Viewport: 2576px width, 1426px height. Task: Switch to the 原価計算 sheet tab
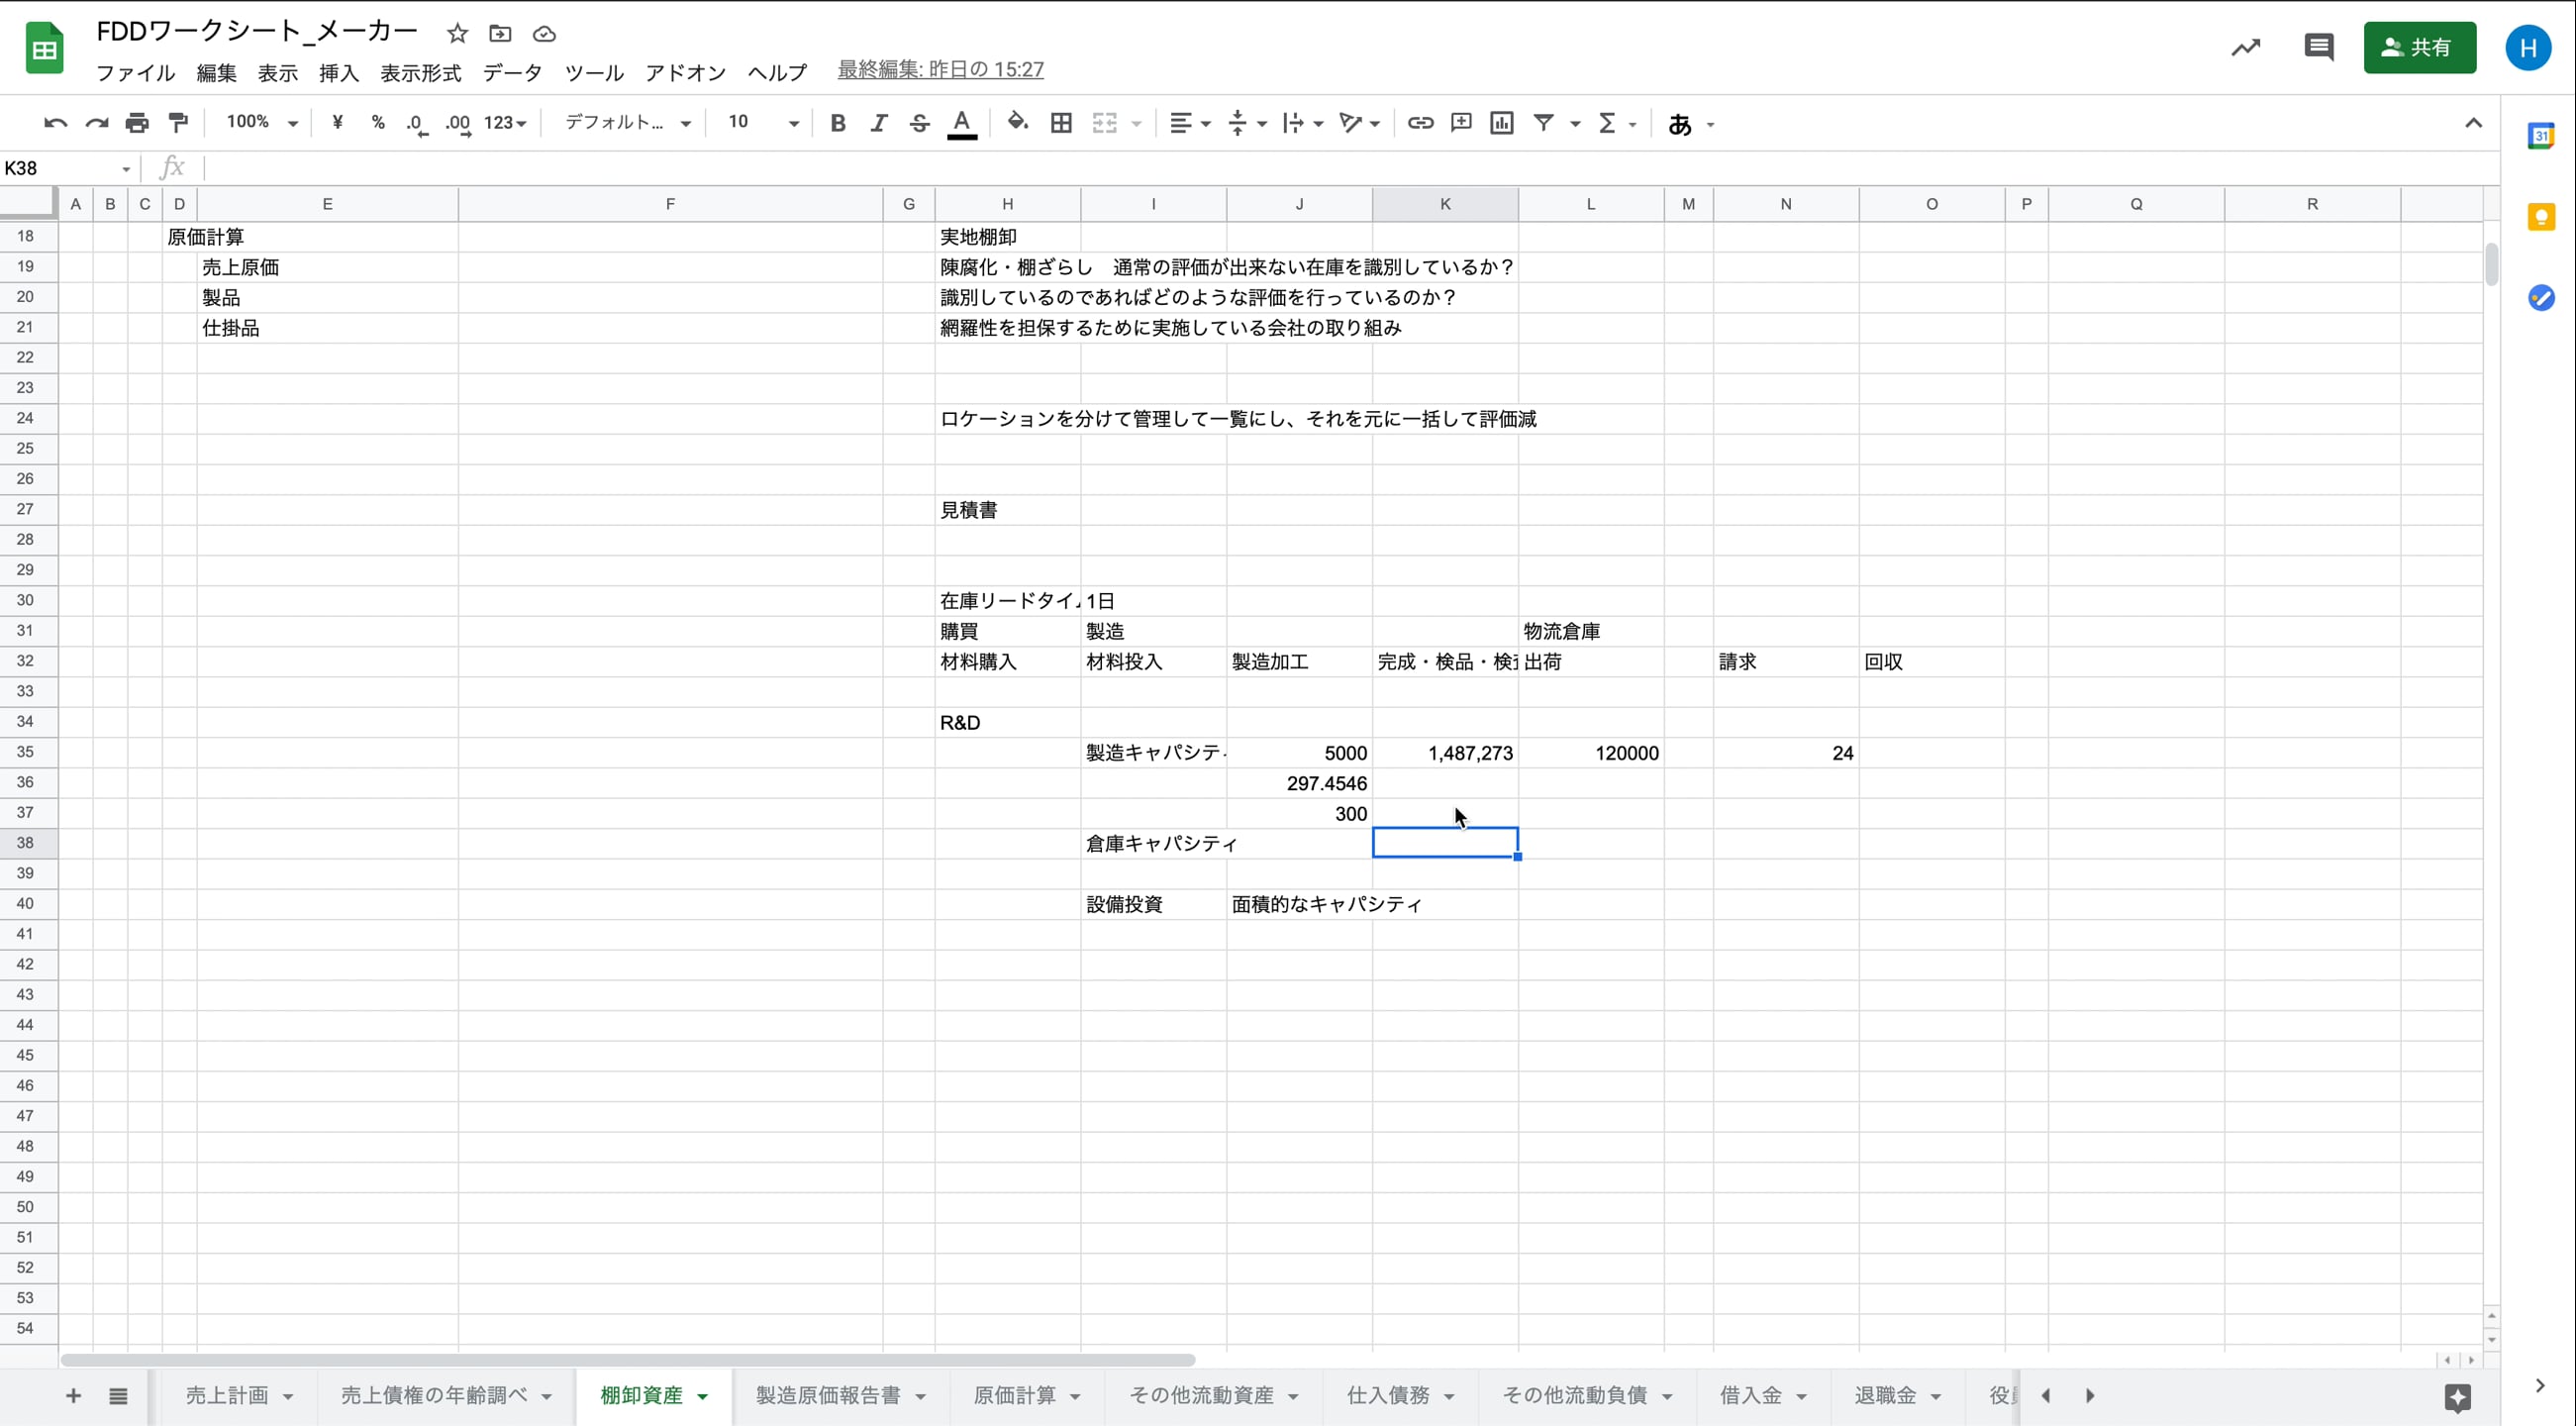tap(1016, 1396)
